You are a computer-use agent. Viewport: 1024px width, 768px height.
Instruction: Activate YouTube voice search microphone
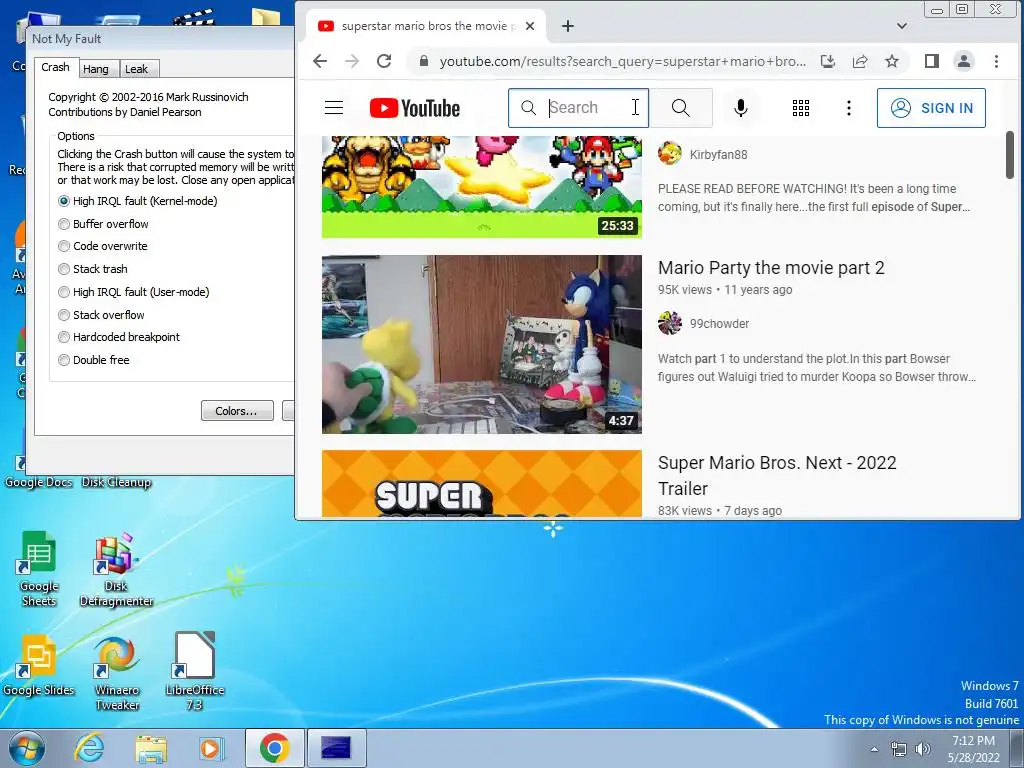click(741, 108)
